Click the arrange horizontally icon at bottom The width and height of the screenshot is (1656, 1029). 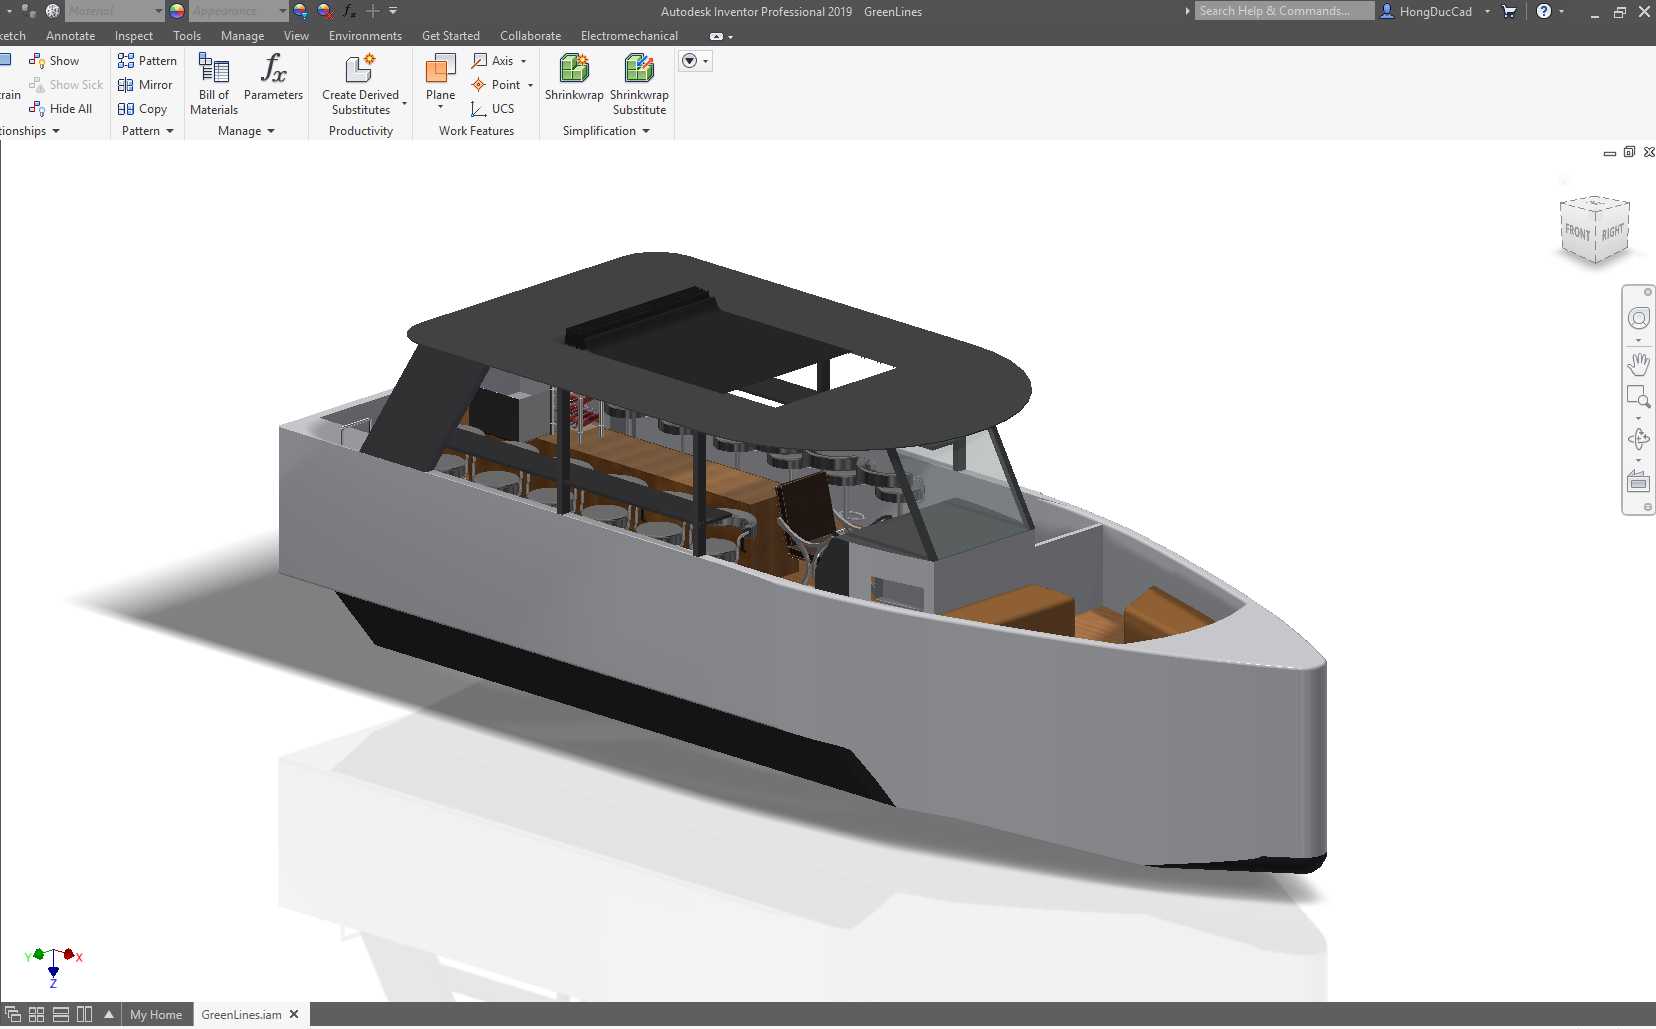click(61, 1014)
